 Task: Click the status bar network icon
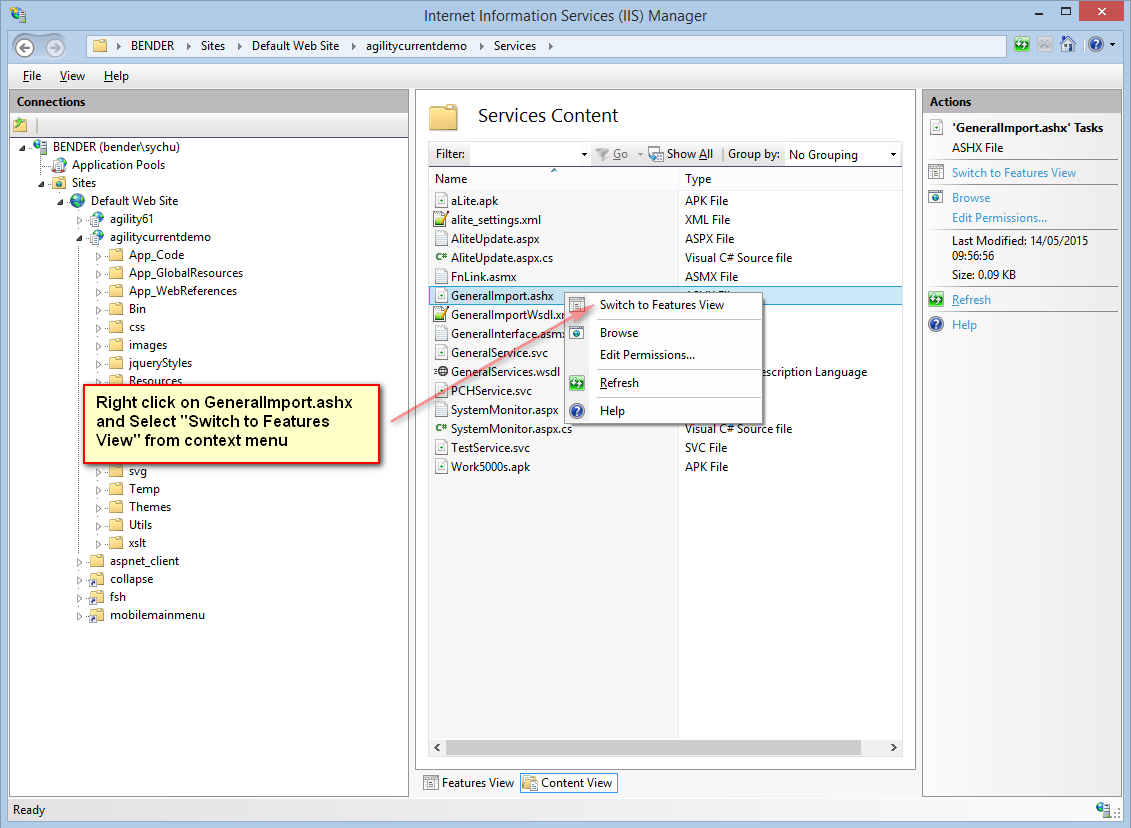(1104, 809)
